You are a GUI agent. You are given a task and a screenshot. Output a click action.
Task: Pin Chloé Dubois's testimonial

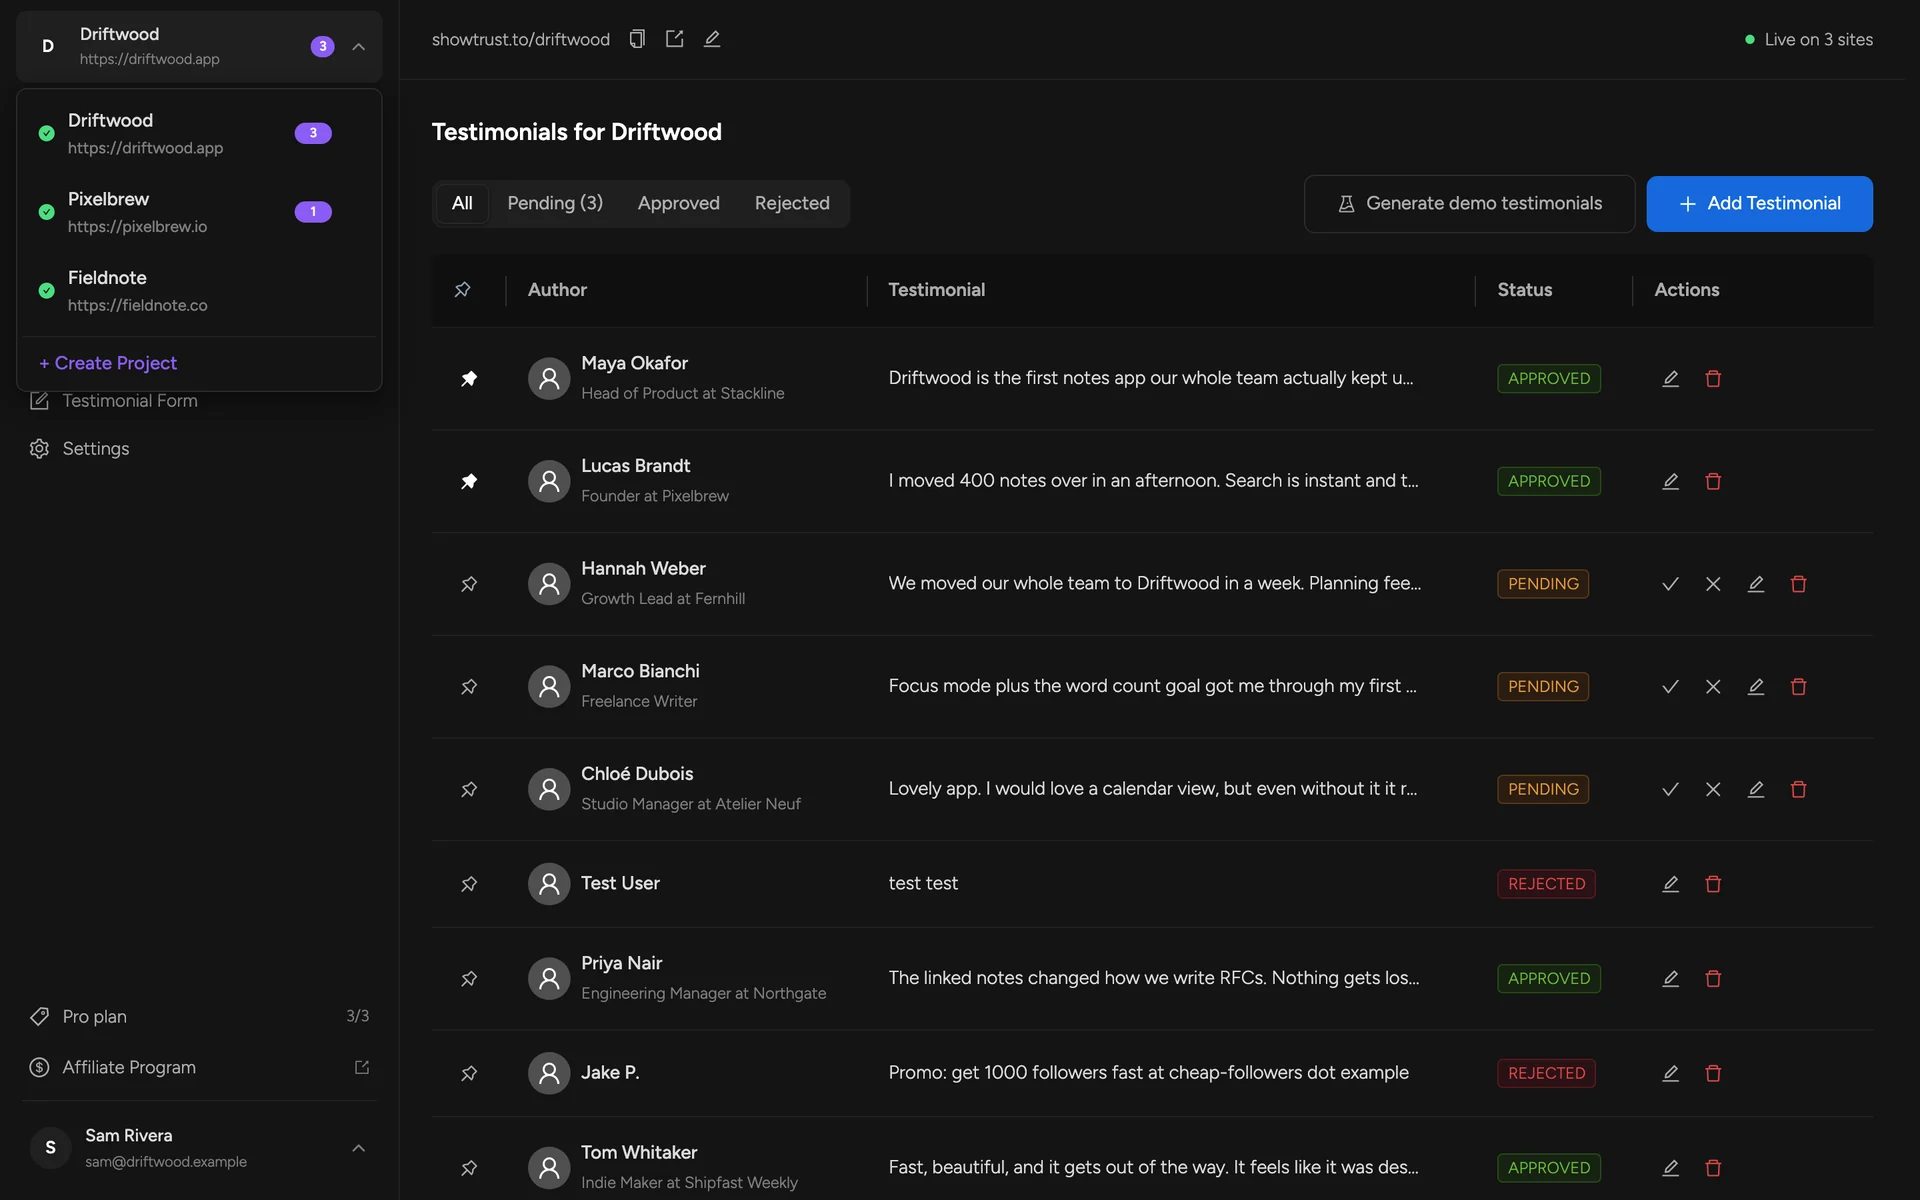click(x=469, y=789)
